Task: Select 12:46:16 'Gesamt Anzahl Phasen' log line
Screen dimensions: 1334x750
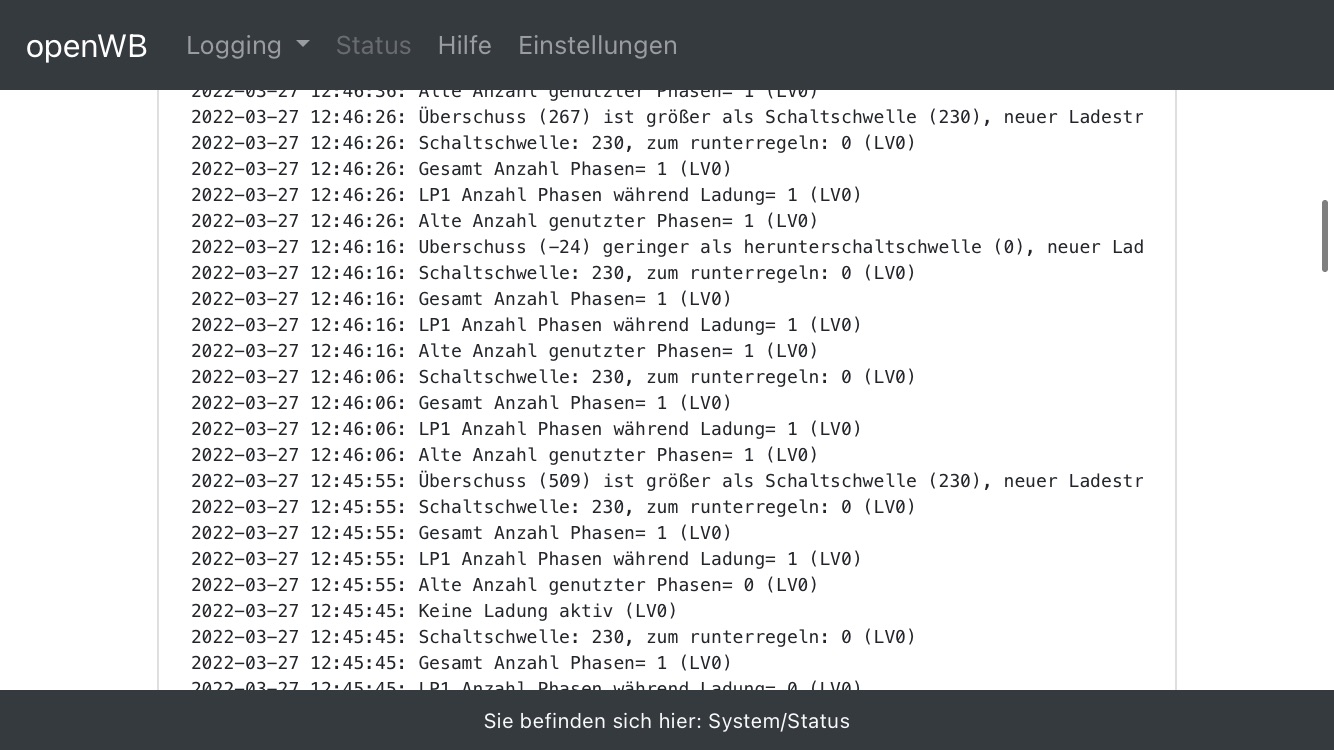Action: coord(461,299)
